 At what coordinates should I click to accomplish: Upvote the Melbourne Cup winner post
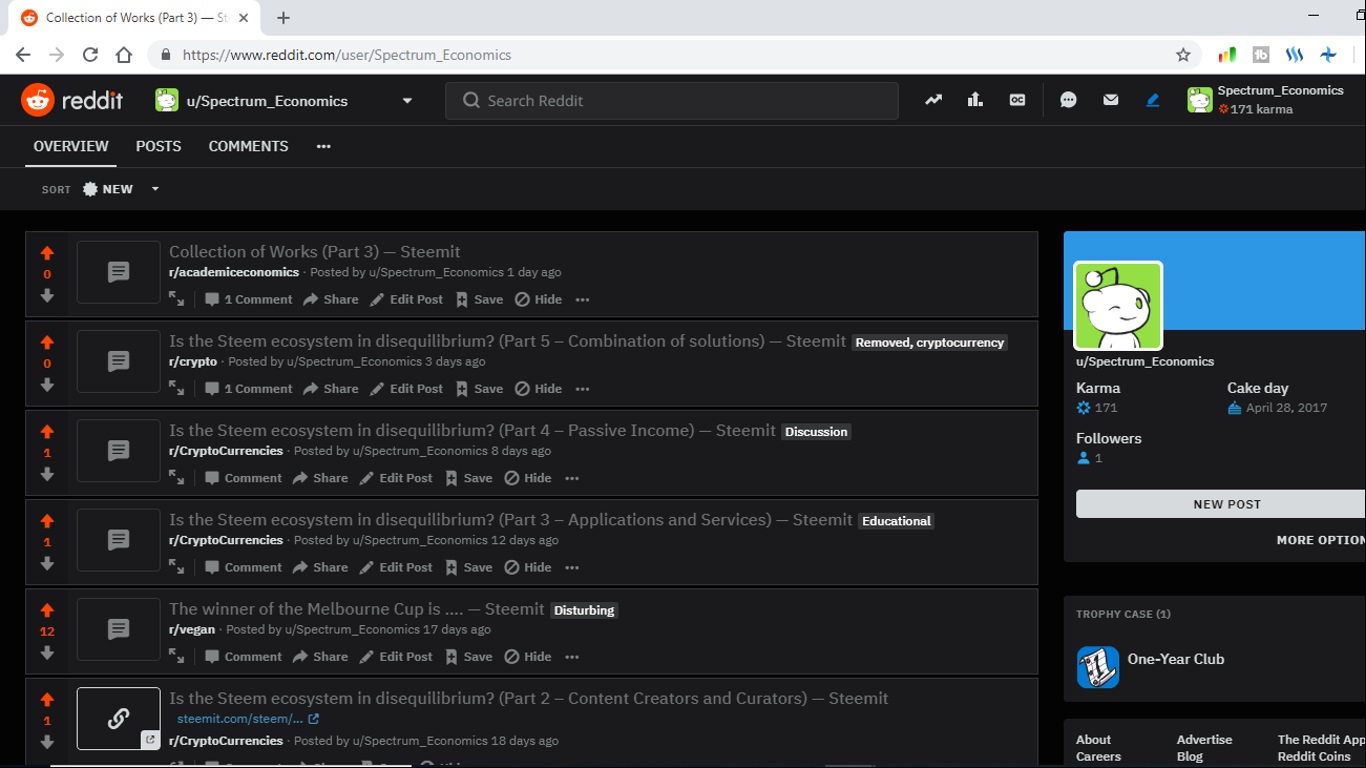click(47, 611)
